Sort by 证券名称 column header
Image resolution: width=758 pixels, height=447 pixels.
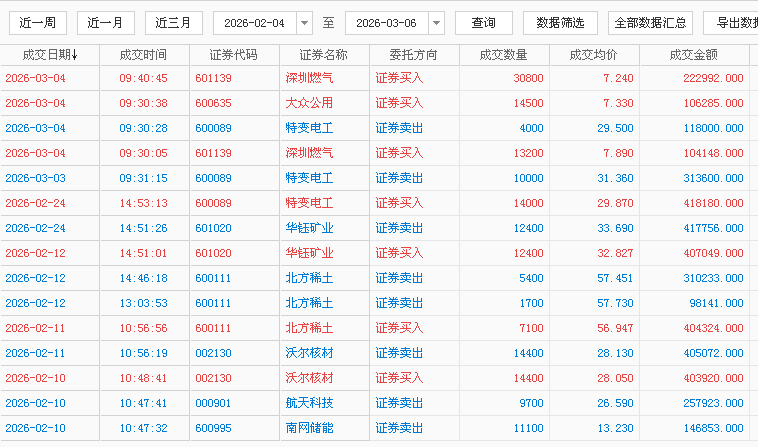pos(324,55)
